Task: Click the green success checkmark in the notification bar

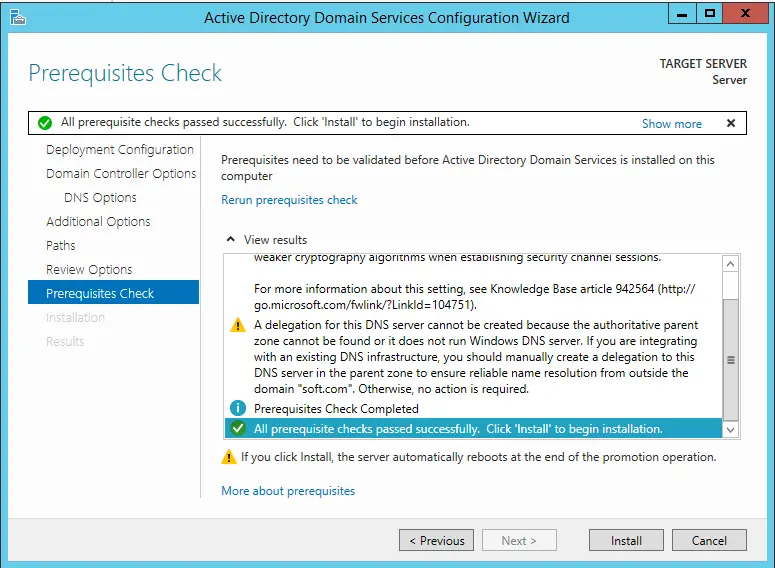Action: click(x=44, y=123)
